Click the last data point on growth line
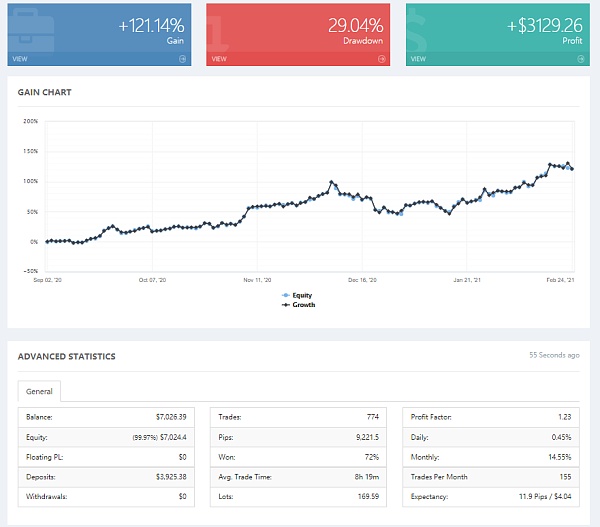 (572, 169)
